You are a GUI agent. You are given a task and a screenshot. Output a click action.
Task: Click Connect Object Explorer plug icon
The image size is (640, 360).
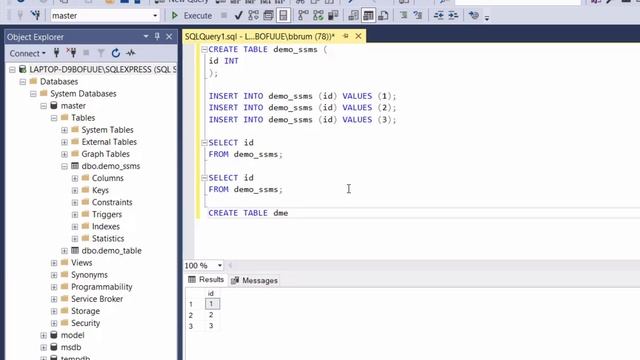click(56, 53)
